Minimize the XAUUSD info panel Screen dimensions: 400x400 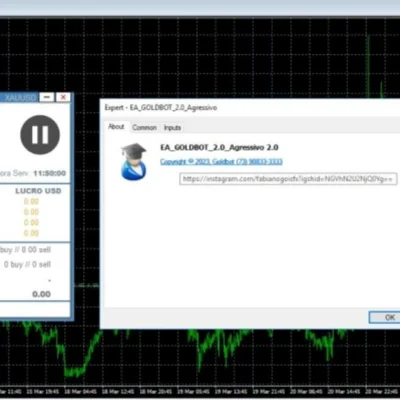coord(47,97)
